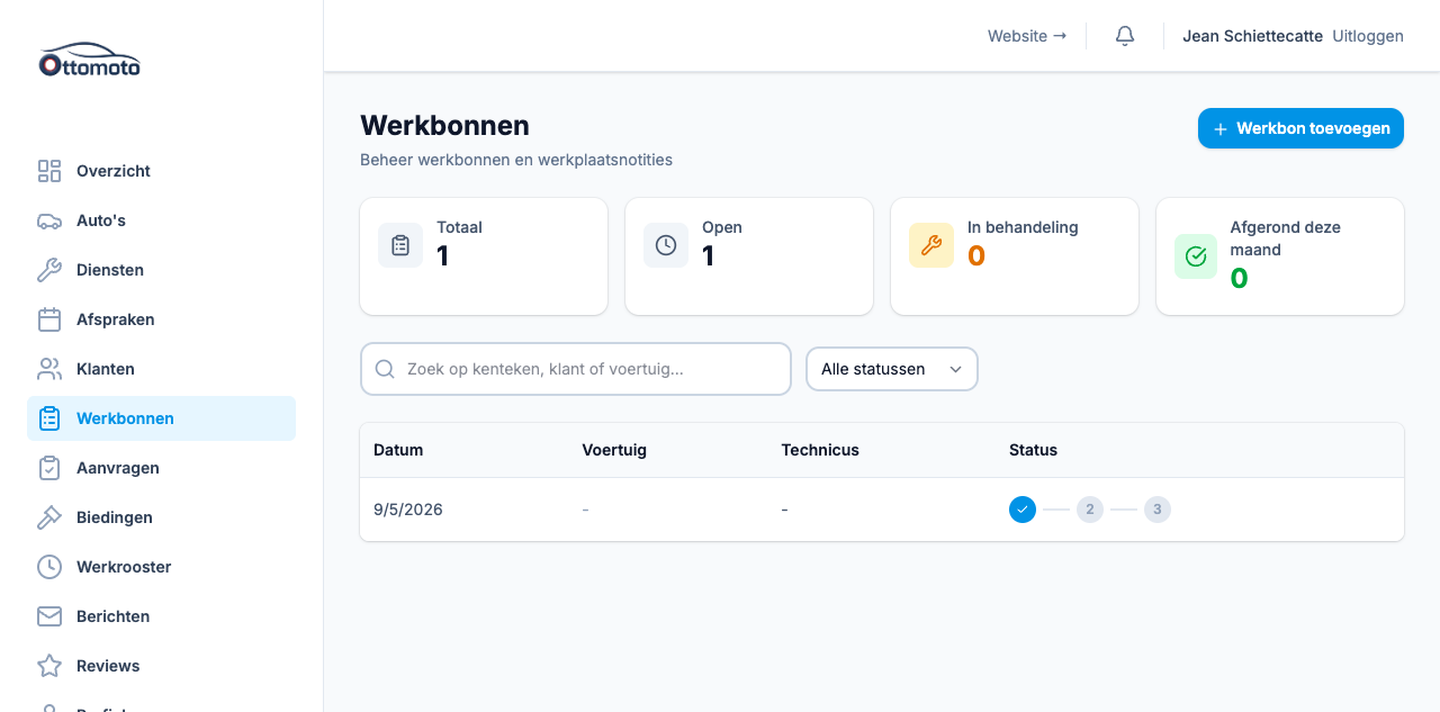Add a new werkbon
Viewport: 1440px width, 712px height.
tap(1301, 129)
